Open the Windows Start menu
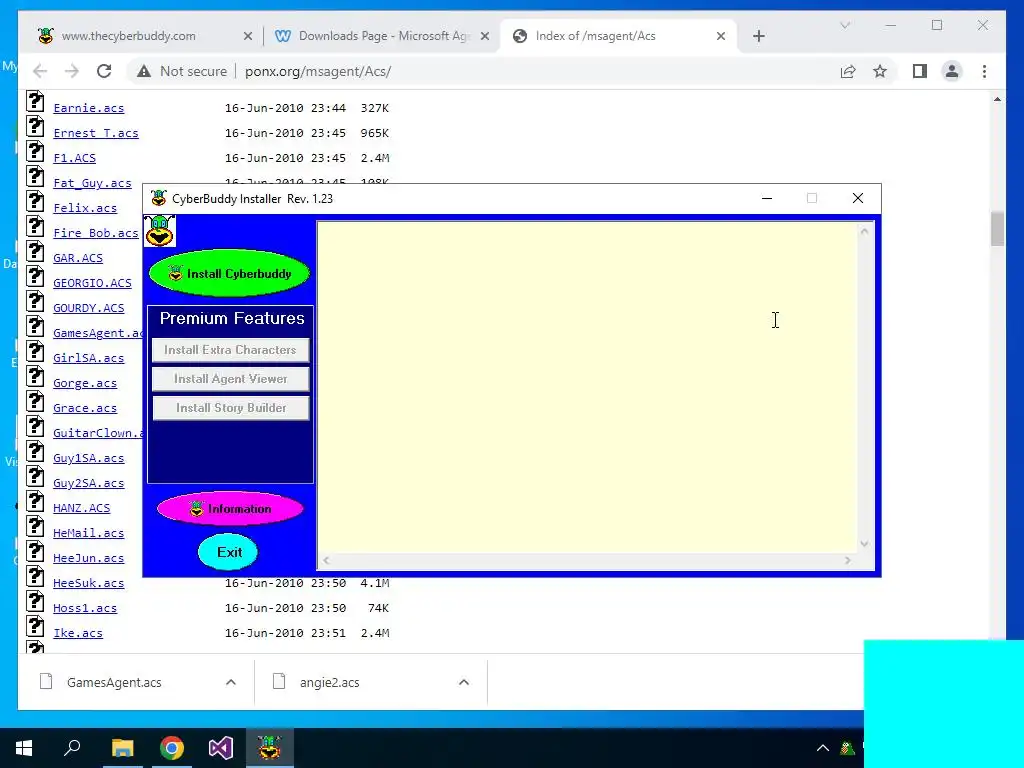 [24, 748]
